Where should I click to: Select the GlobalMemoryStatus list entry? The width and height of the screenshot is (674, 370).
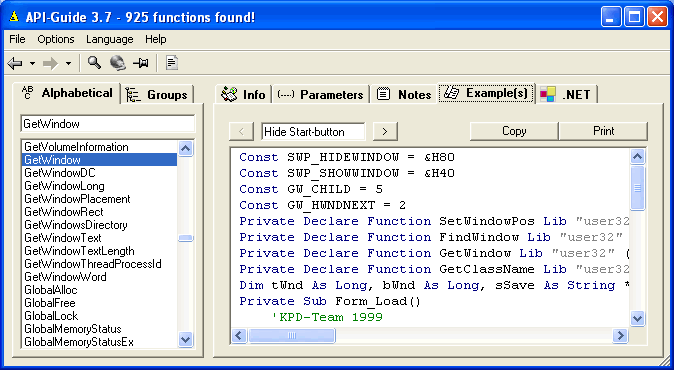(x=99, y=329)
